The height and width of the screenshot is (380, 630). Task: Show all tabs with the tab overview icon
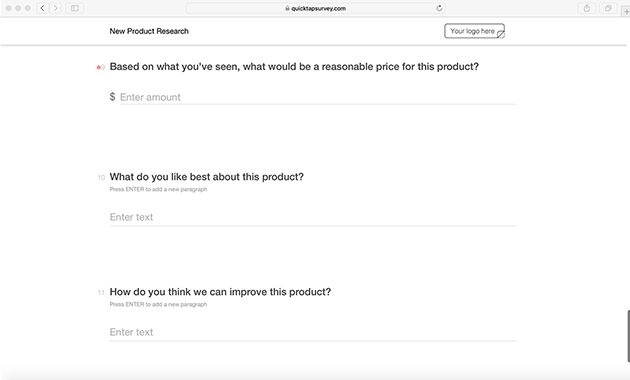click(x=608, y=8)
